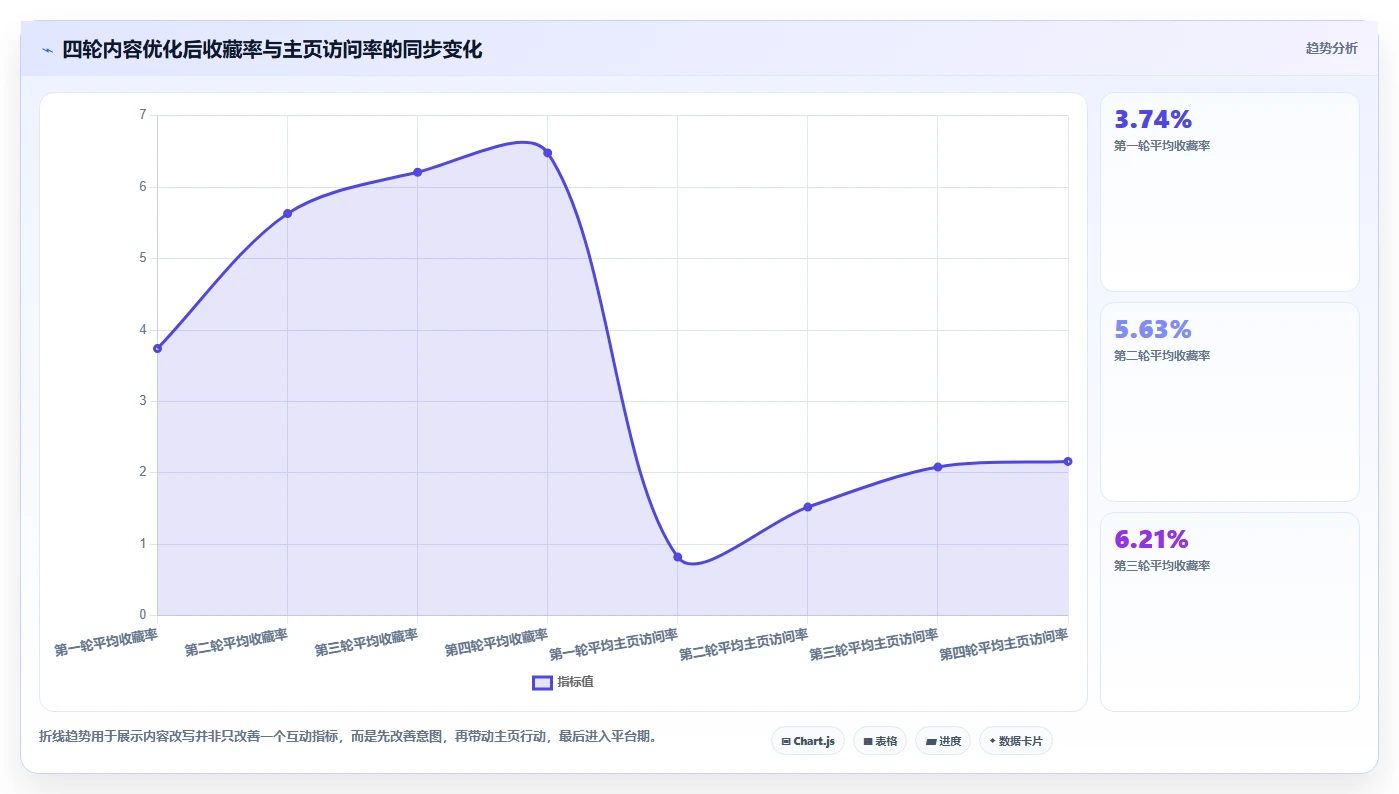The image size is (1399, 794).
Task: Click the y-axis value 4
Action: pyautogui.click(x=142, y=329)
